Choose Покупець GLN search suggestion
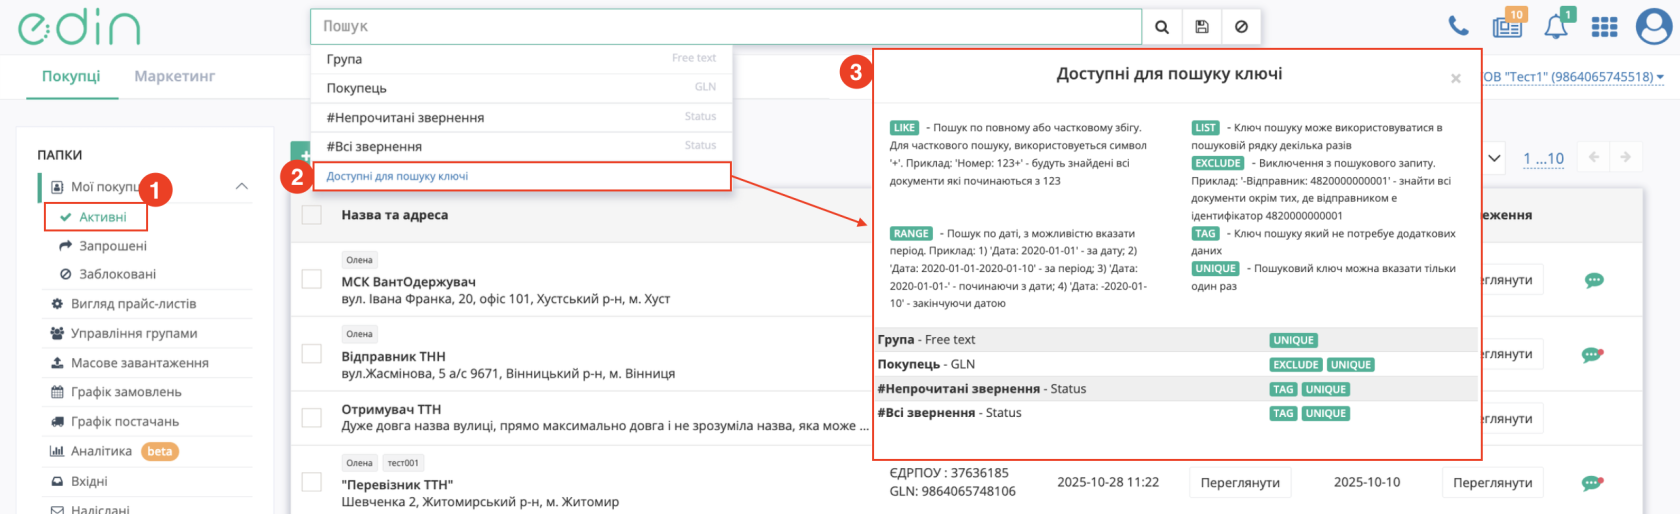1680x514 pixels. point(521,88)
